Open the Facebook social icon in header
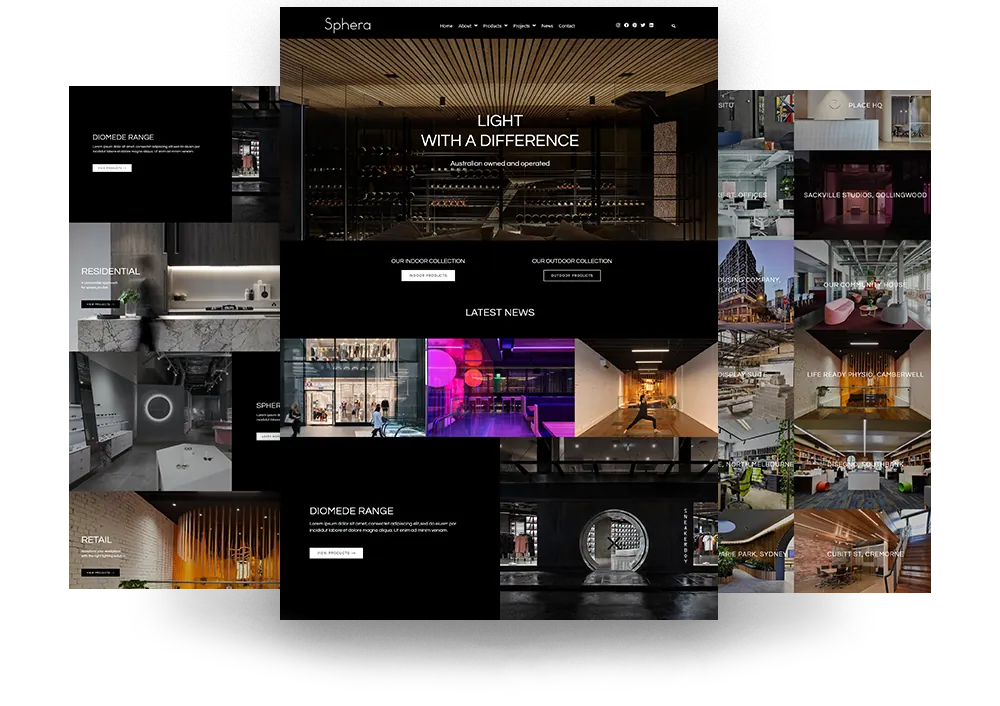Viewport: 1000px width, 706px height. click(x=626, y=26)
